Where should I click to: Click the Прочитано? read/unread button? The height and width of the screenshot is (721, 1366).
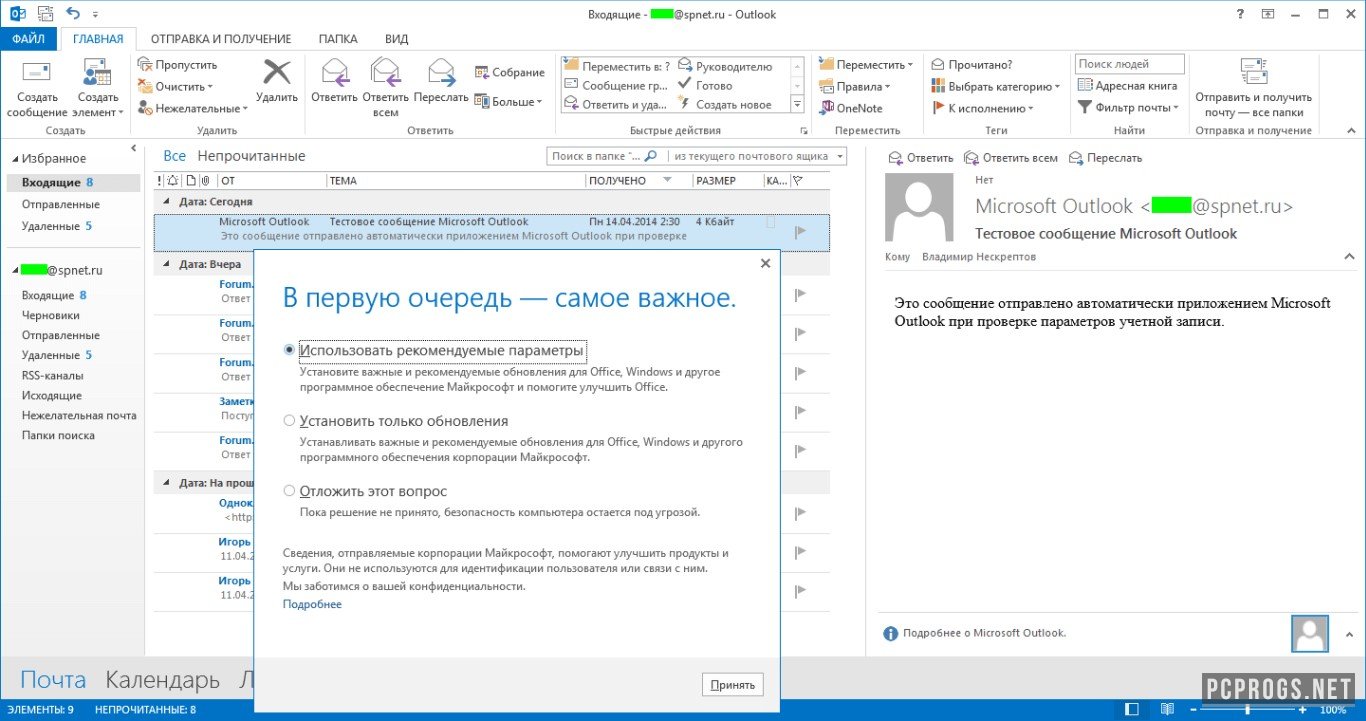(972, 65)
